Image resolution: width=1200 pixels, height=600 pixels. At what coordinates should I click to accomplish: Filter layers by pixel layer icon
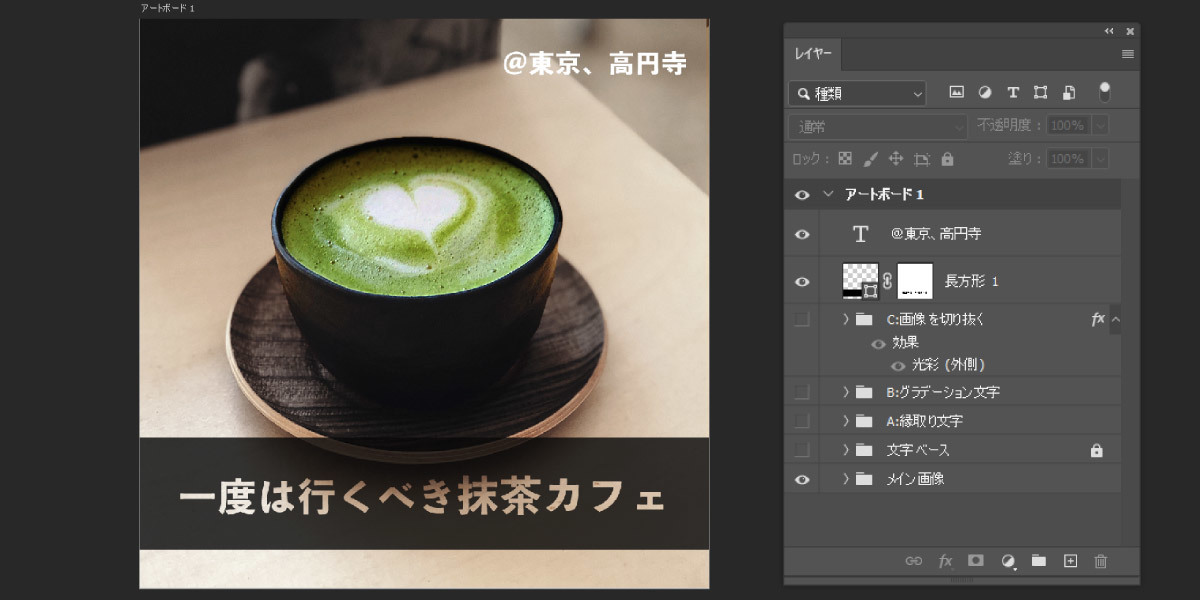pyautogui.click(x=956, y=93)
